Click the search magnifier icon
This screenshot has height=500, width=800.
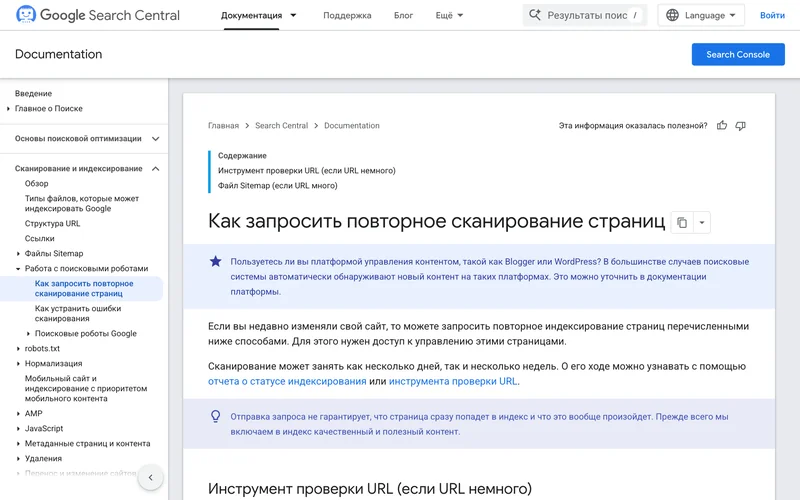tap(535, 15)
